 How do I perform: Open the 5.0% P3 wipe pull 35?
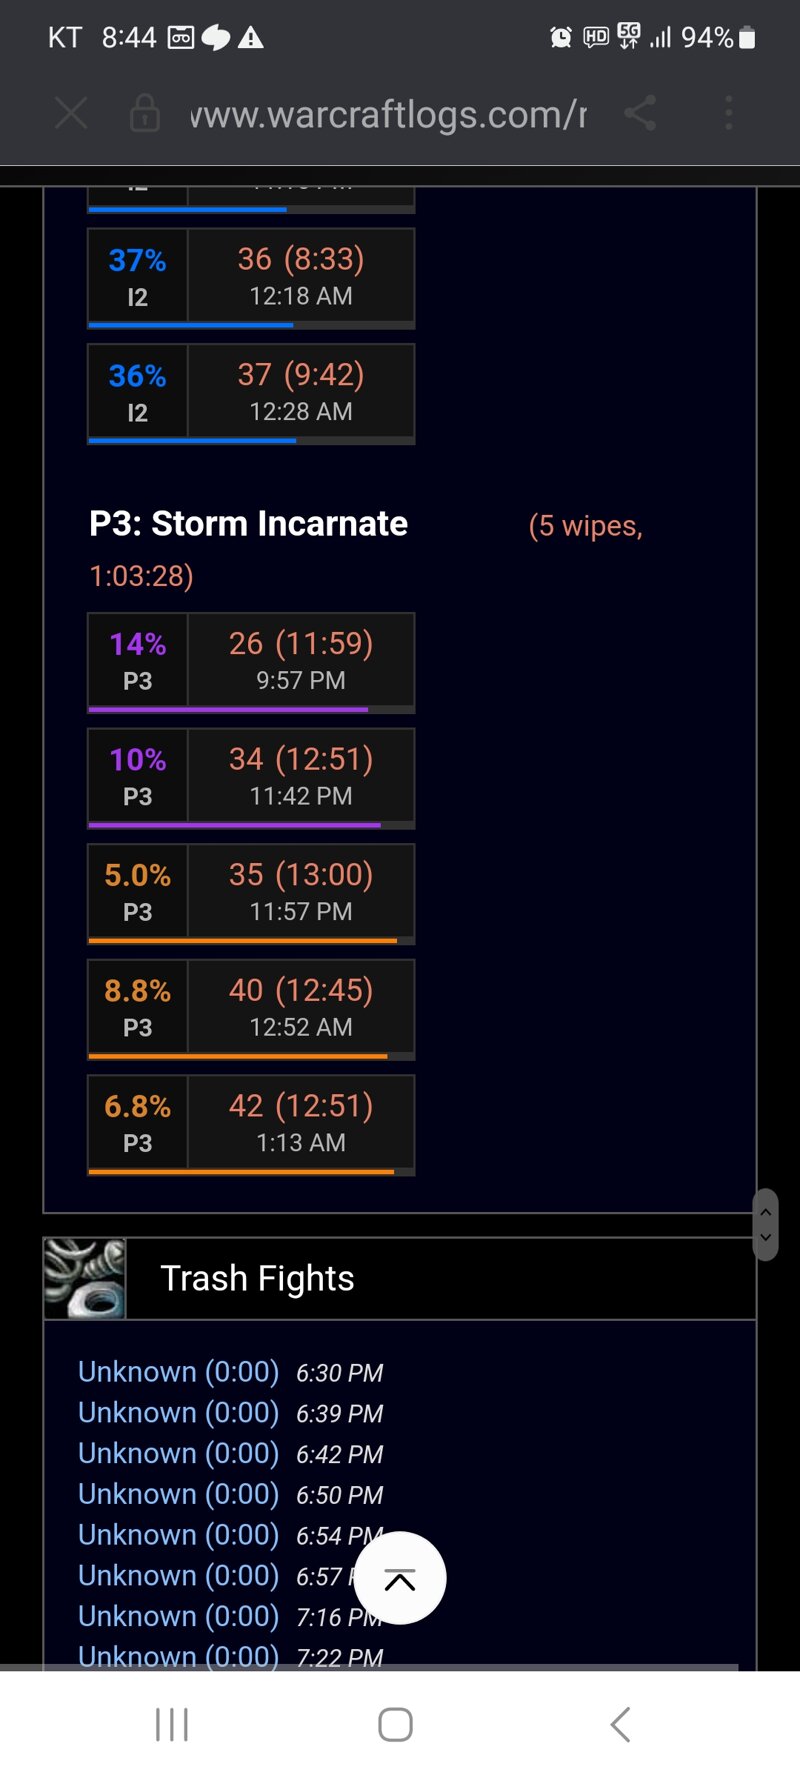tap(251, 893)
